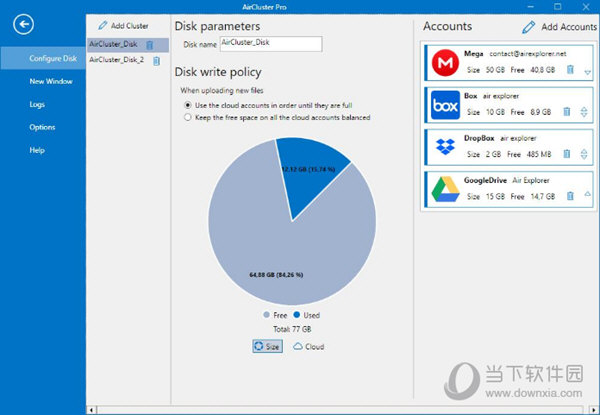The height and width of the screenshot is (415, 600).
Task: Click the Used blue pie chart slice
Action: [x=311, y=174]
